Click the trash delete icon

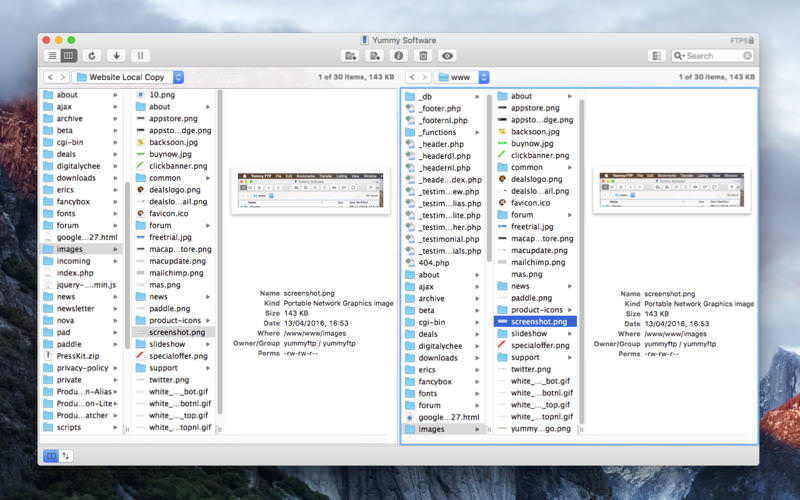click(x=423, y=56)
